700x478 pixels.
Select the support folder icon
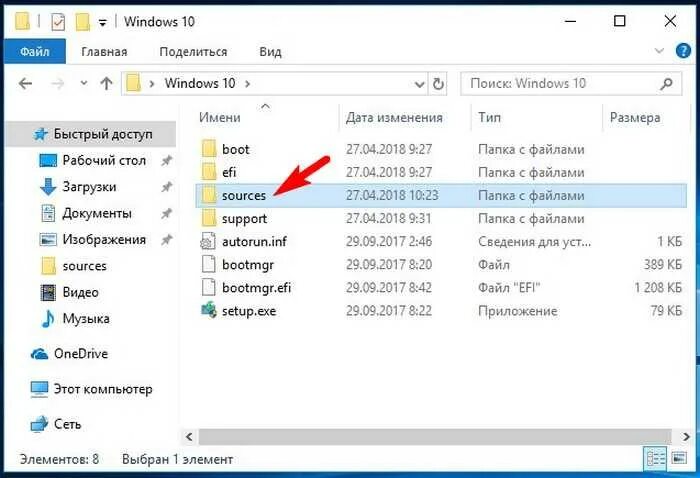pyautogui.click(x=209, y=218)
